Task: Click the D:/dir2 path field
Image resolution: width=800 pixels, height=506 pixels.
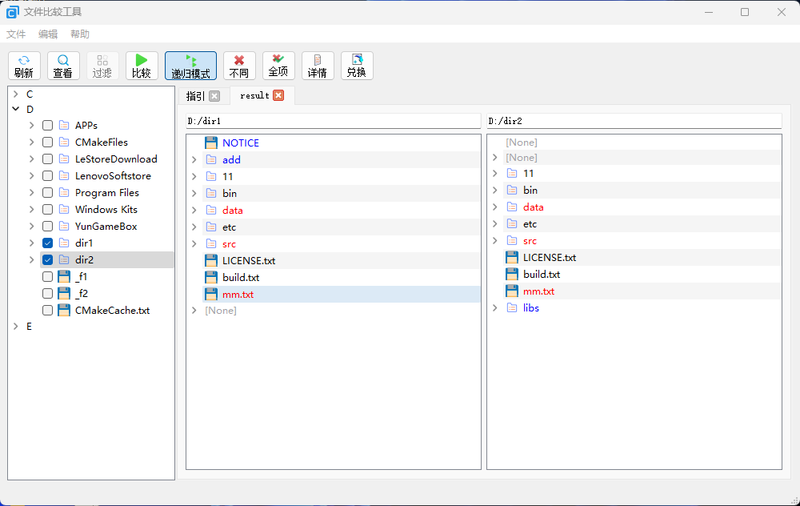Action: [x=633, y=121]
